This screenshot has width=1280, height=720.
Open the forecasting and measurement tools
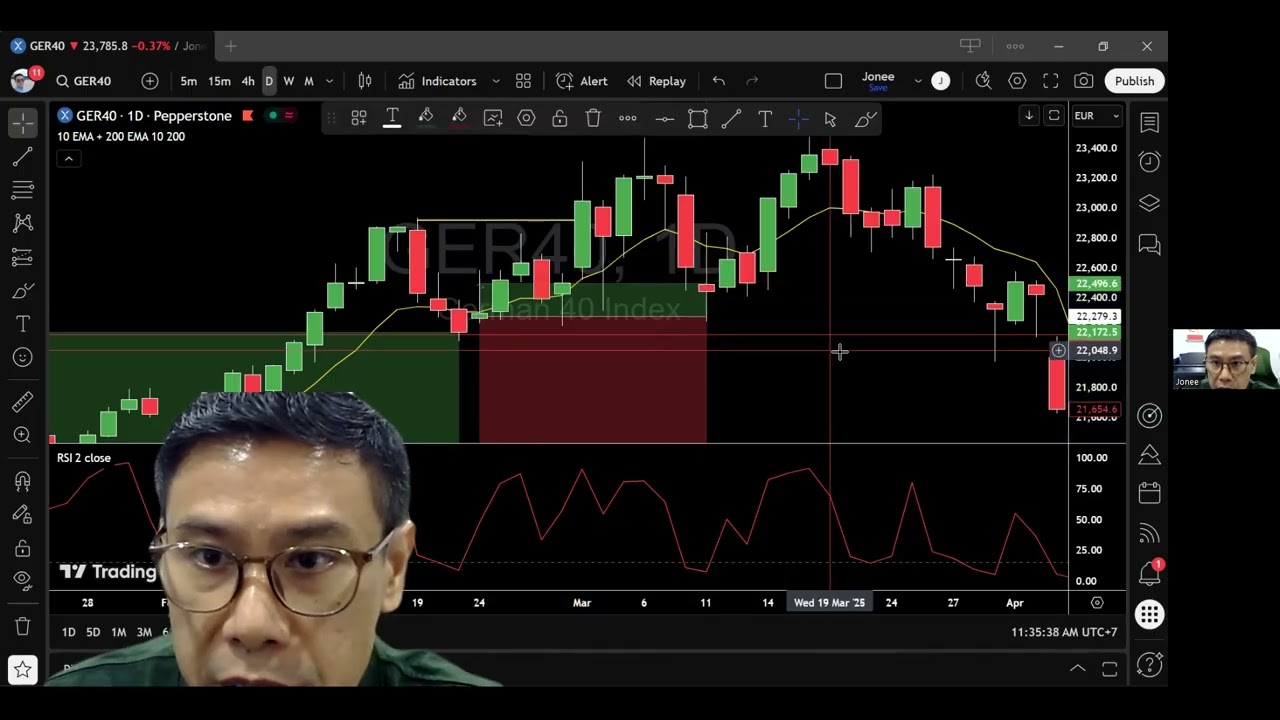[22, 257]
